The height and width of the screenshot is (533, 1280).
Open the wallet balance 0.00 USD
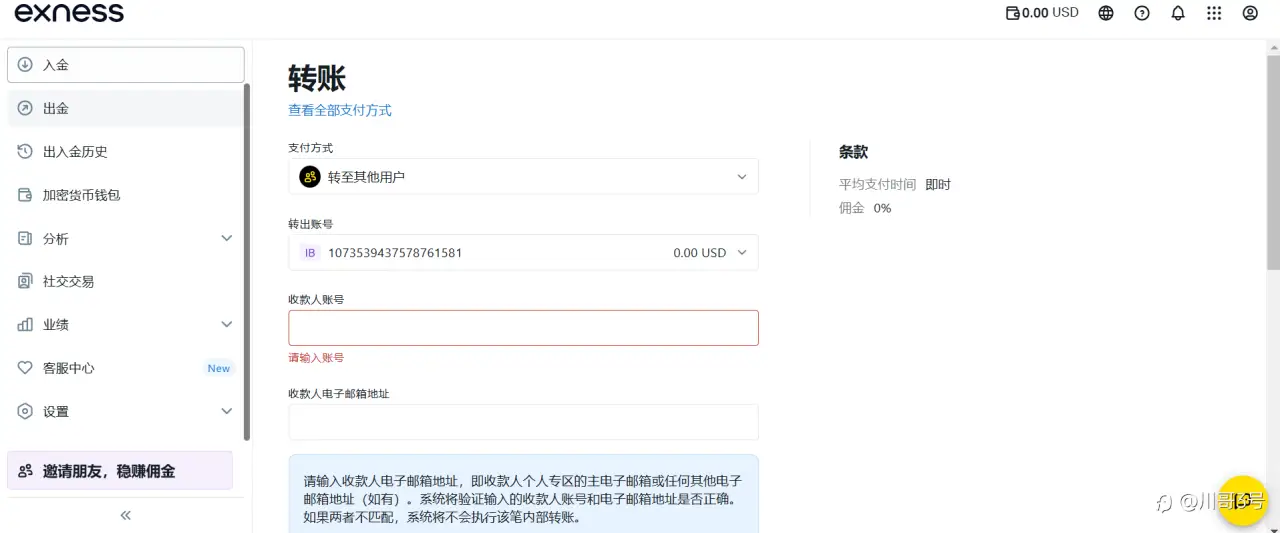tap(1041, 13)
